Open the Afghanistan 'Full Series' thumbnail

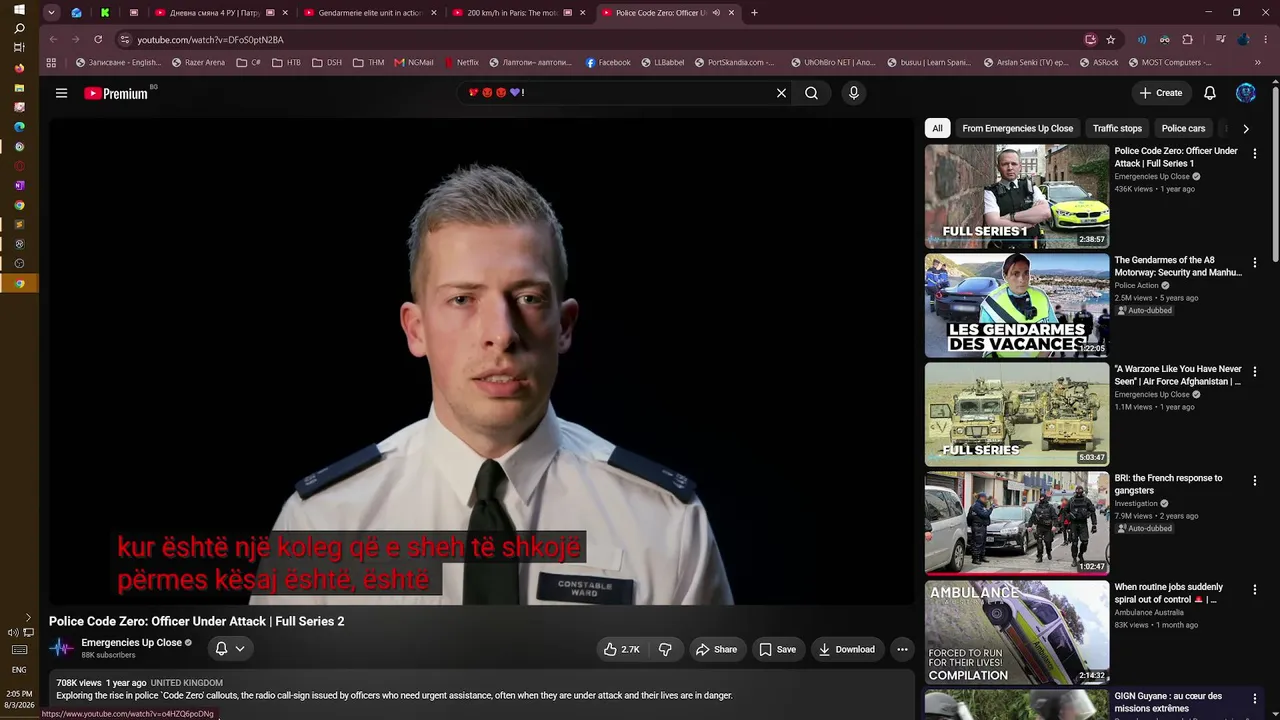[1016, 414]
